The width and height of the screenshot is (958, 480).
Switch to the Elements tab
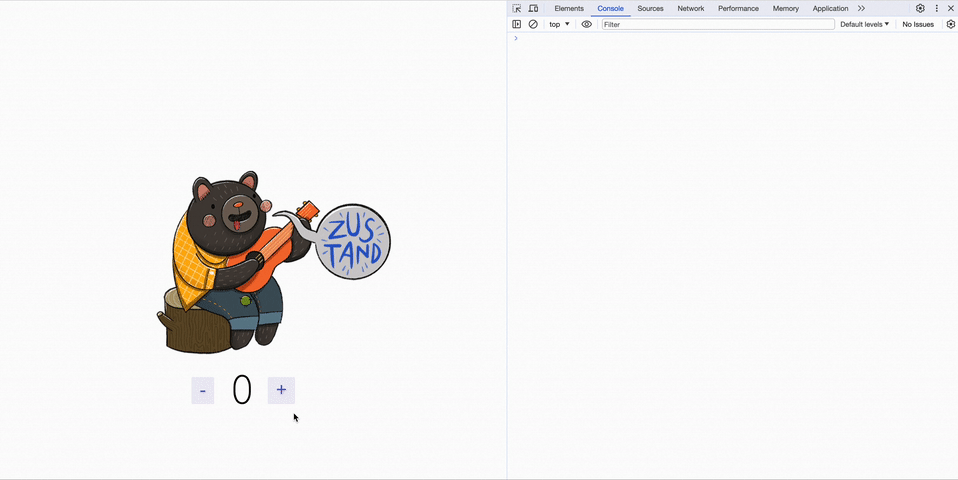569,9
